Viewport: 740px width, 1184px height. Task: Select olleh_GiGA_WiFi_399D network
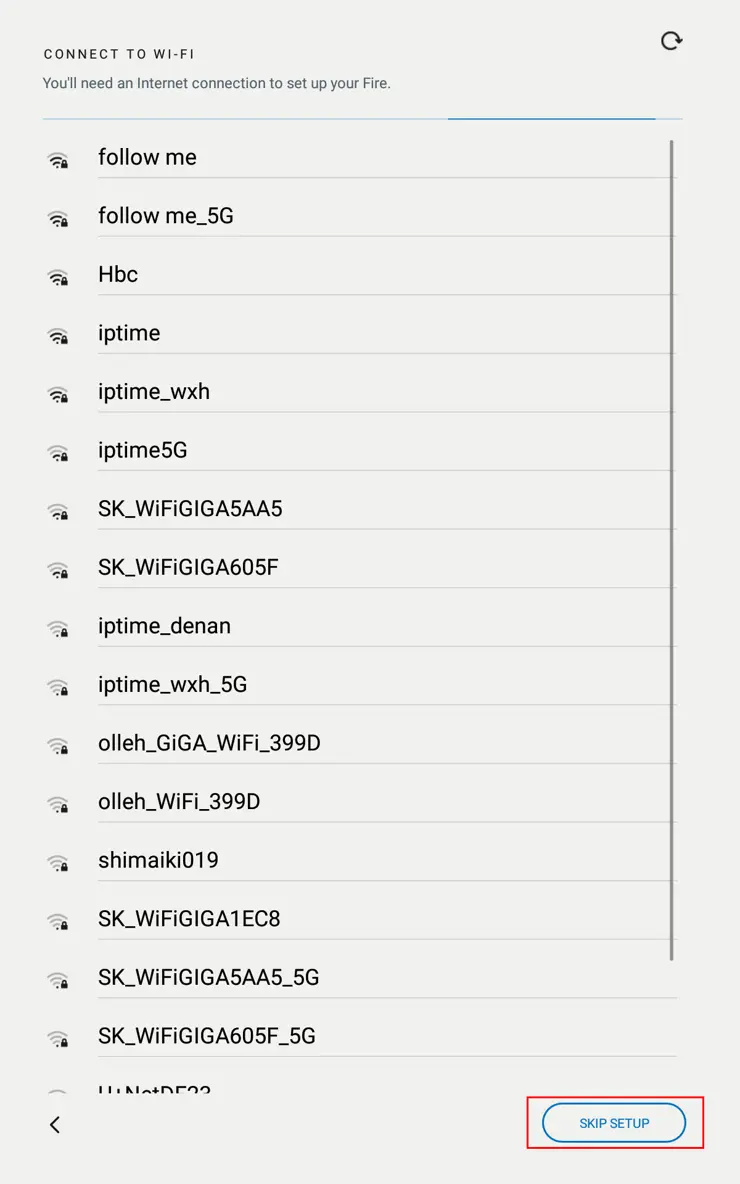(x=209, y=743)
